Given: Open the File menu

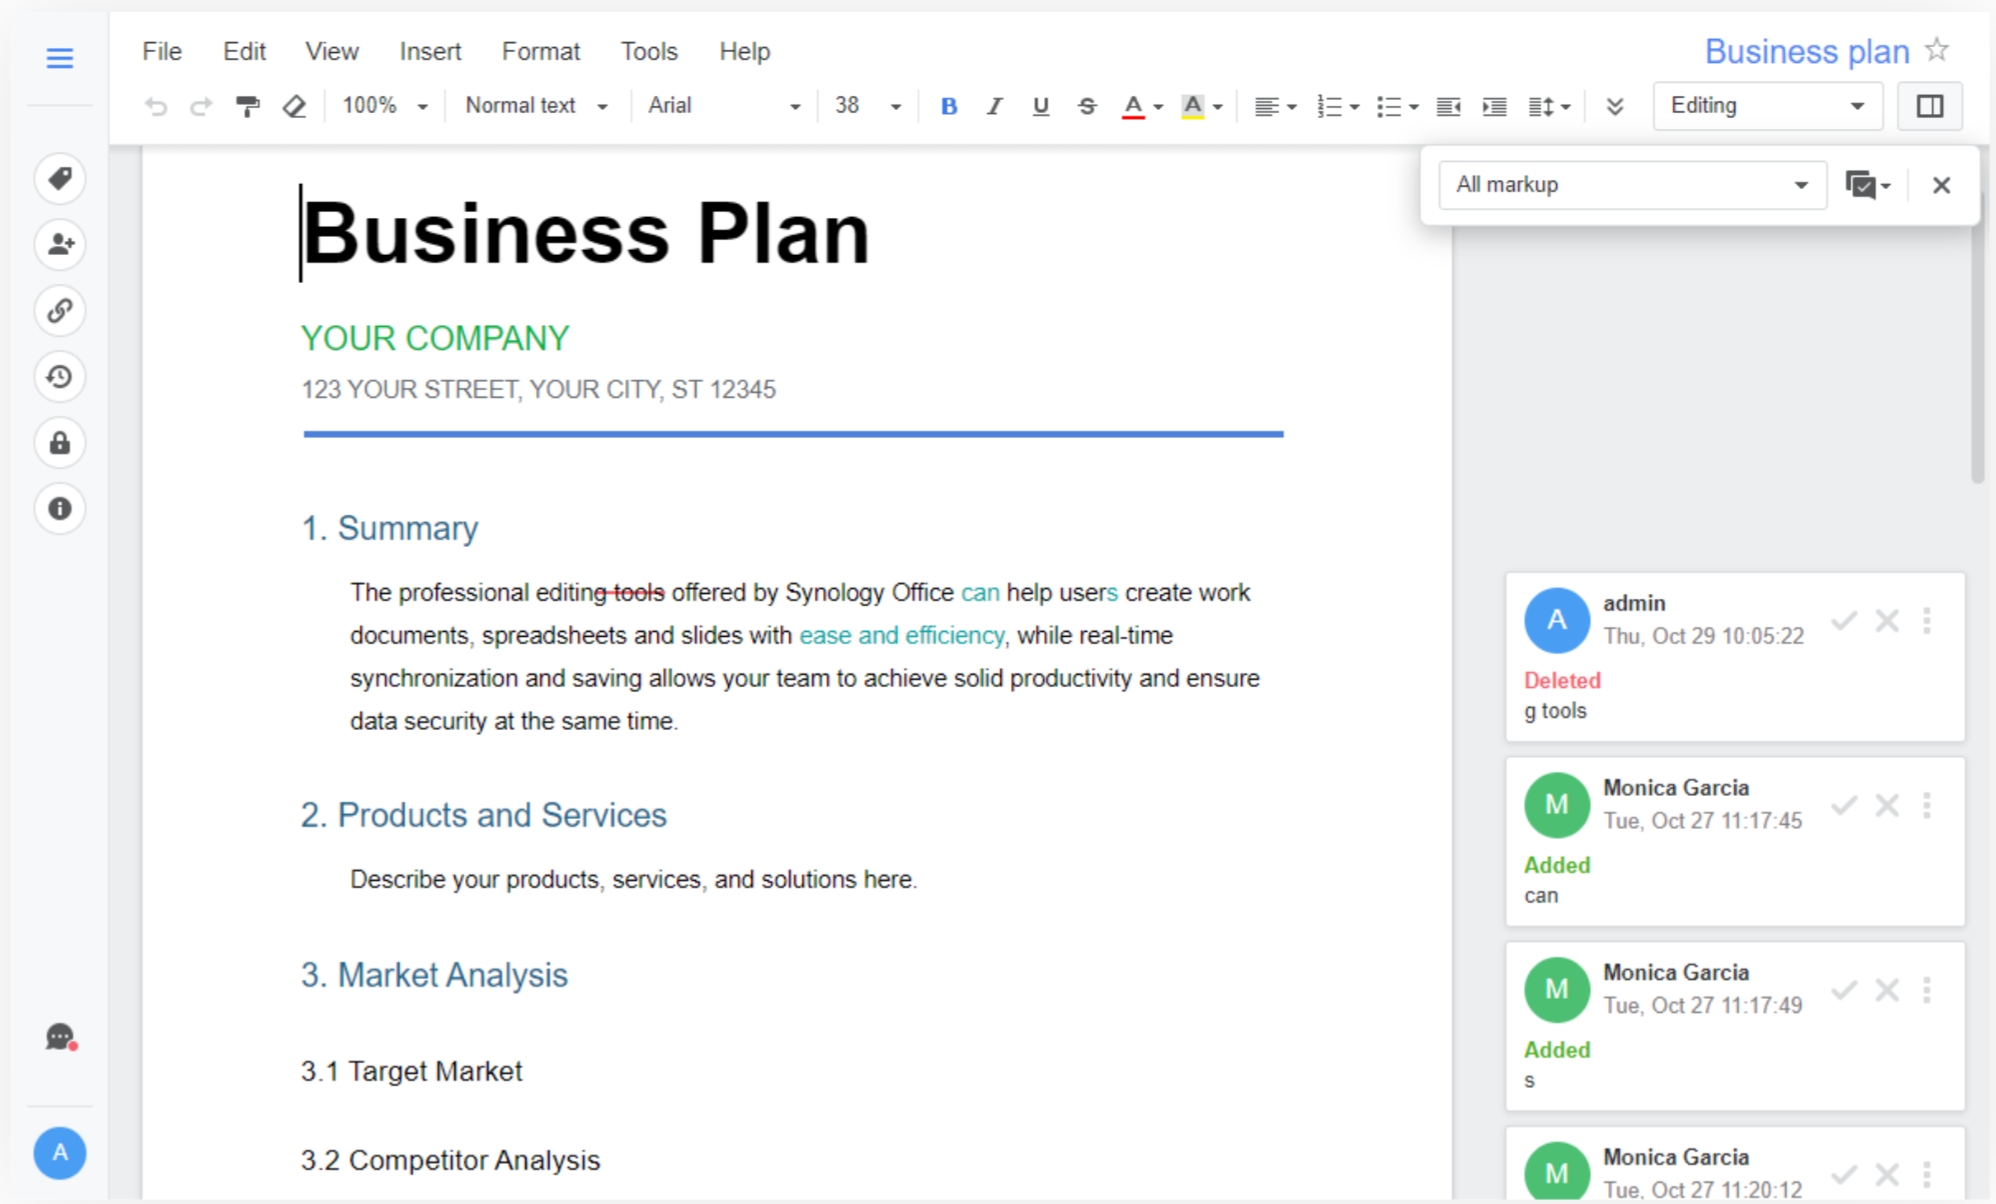Looking at the screenshot, I should [162, 51].
